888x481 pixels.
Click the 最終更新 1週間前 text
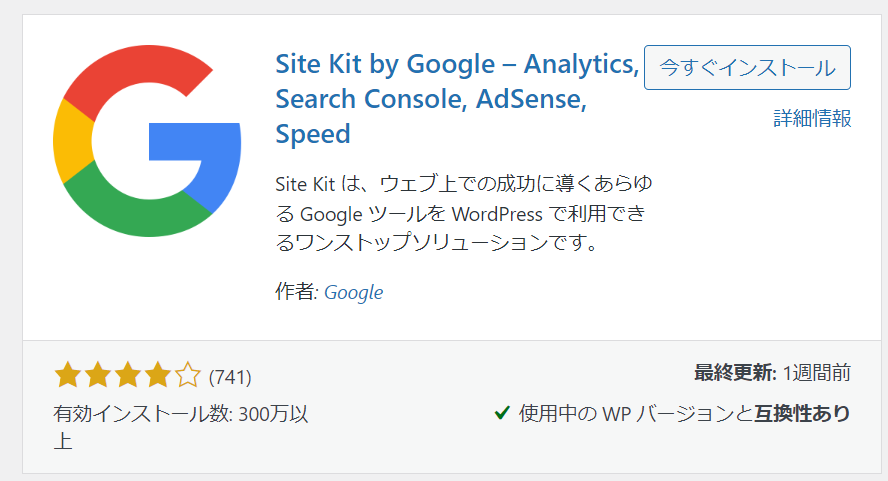[x=772, y=373]
